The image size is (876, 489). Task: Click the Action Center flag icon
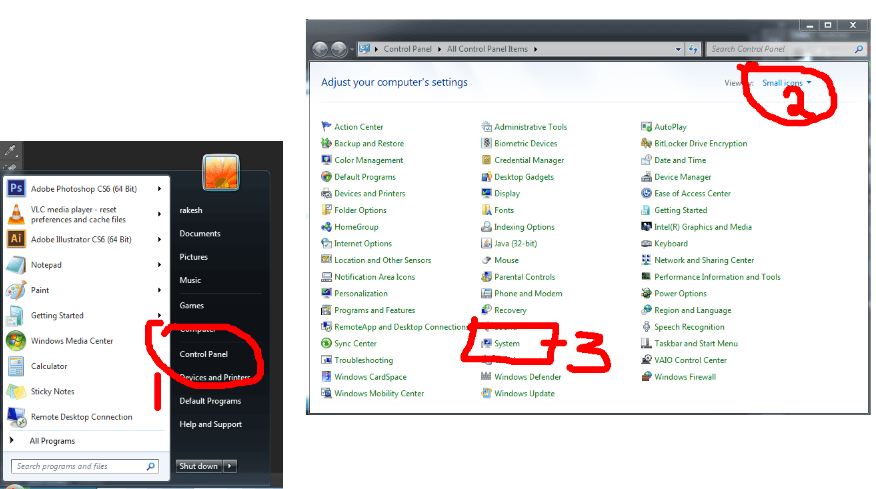pyautogui.click(x=326, y=127)
